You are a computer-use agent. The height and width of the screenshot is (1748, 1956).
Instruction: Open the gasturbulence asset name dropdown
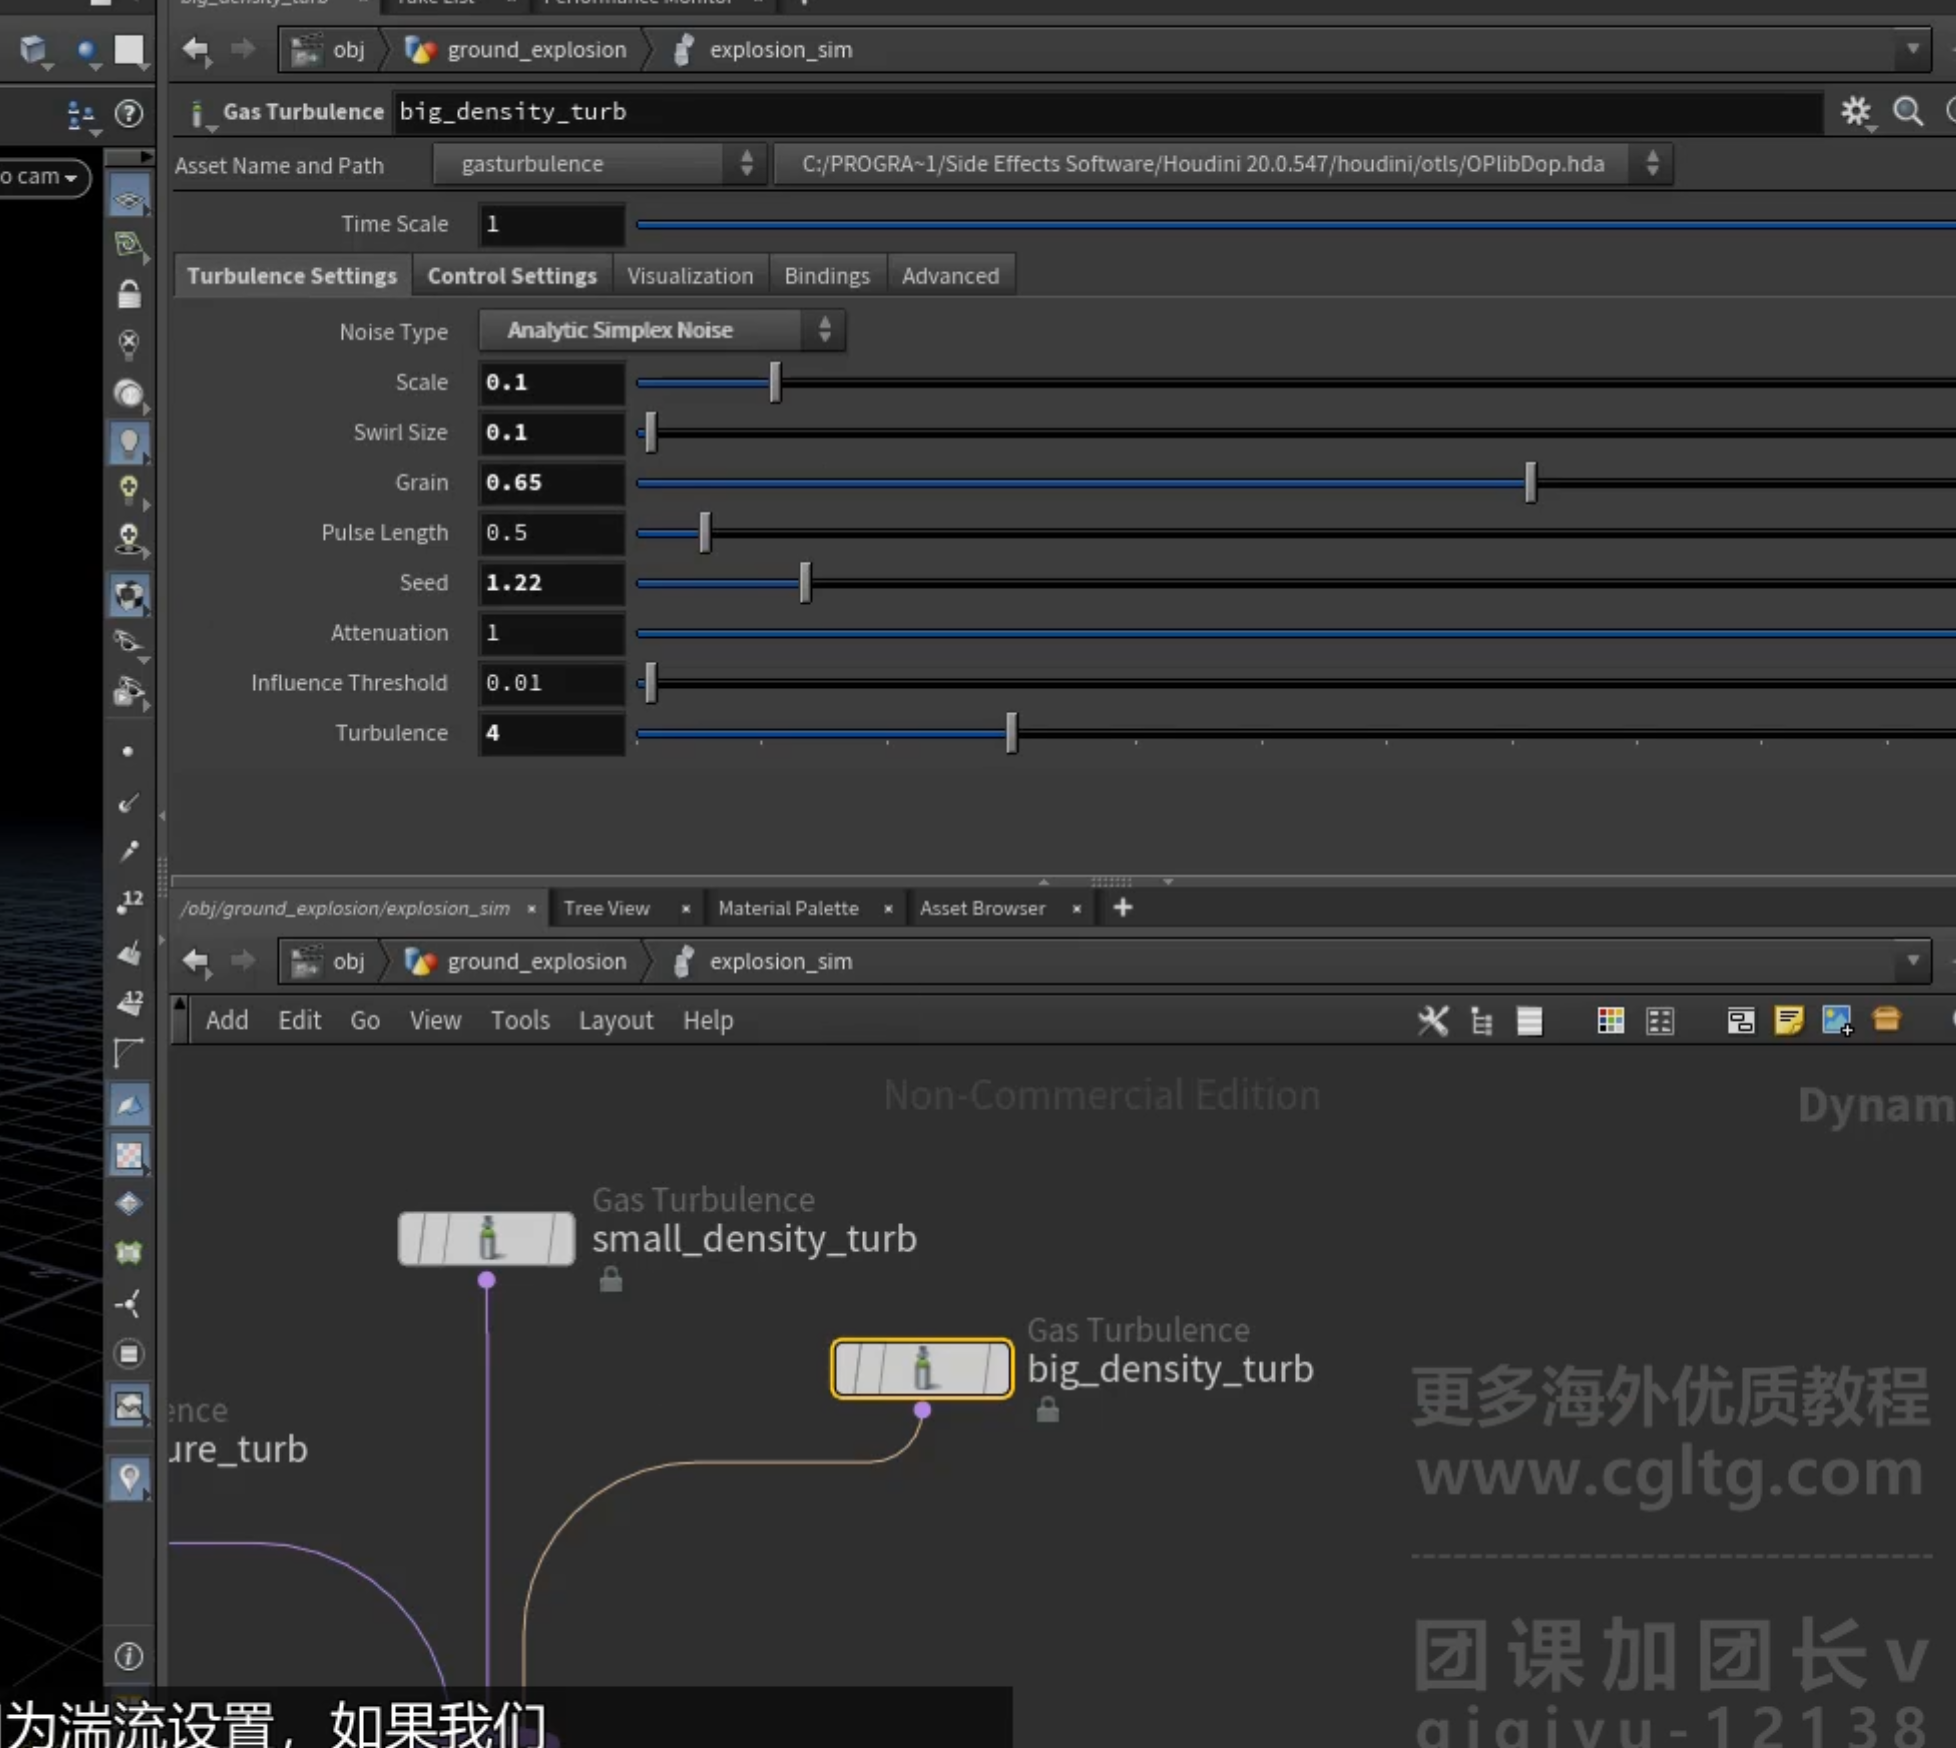(x=599, y=164)
